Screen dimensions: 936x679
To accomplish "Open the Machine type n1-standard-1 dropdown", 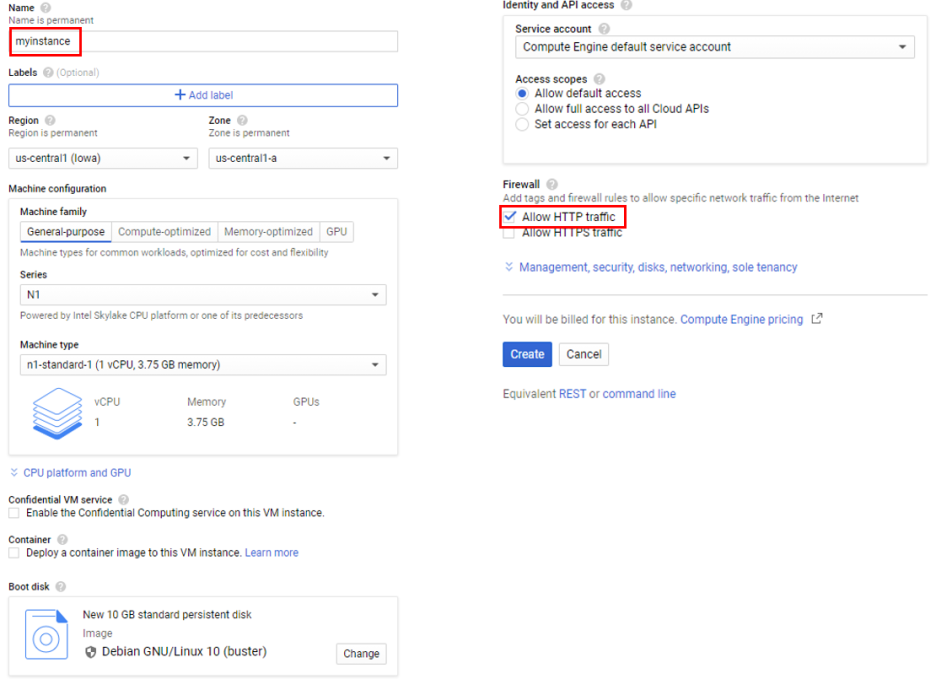I will click(x=203, y=364).
